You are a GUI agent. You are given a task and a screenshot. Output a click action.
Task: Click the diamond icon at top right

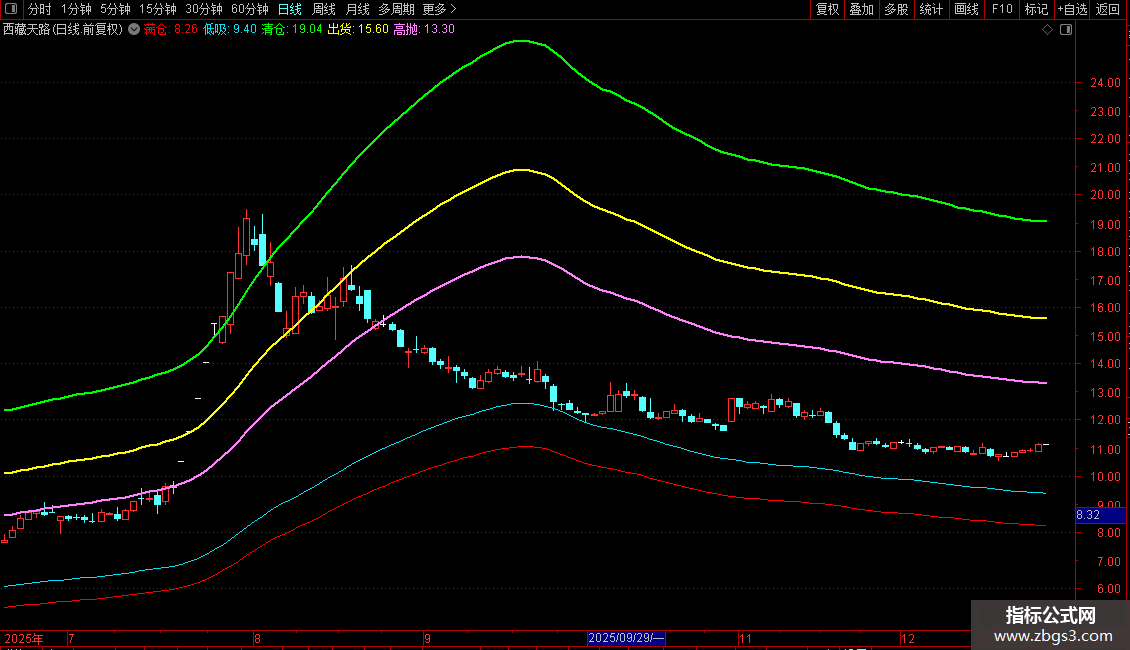1047,30
